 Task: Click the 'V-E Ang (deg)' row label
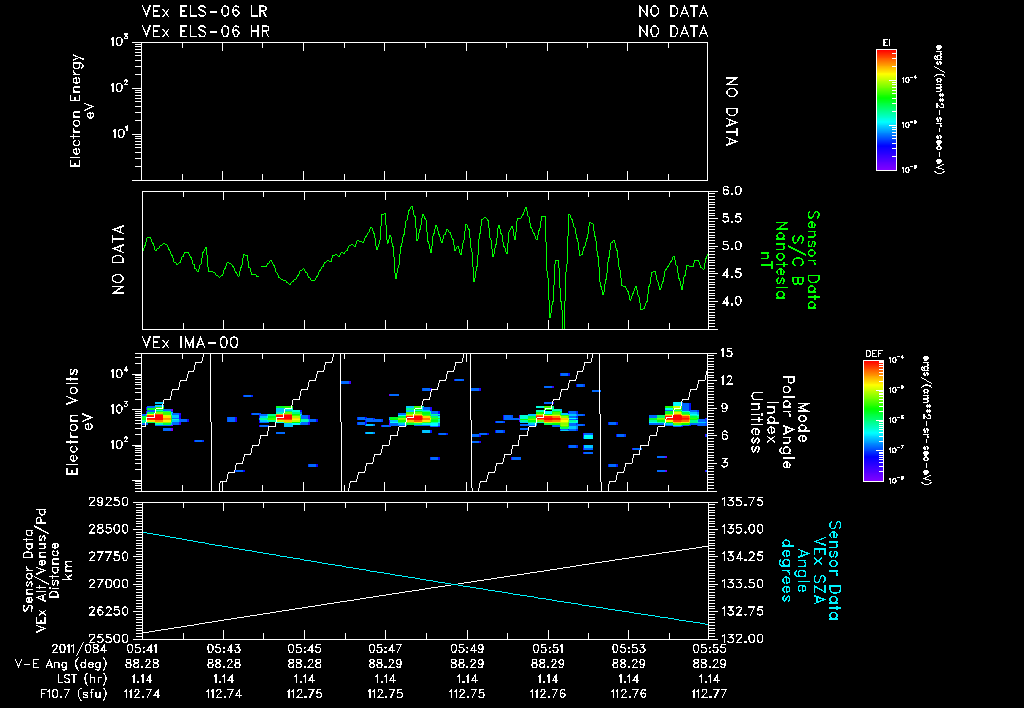pyautogui.click(x=61, y=664)
